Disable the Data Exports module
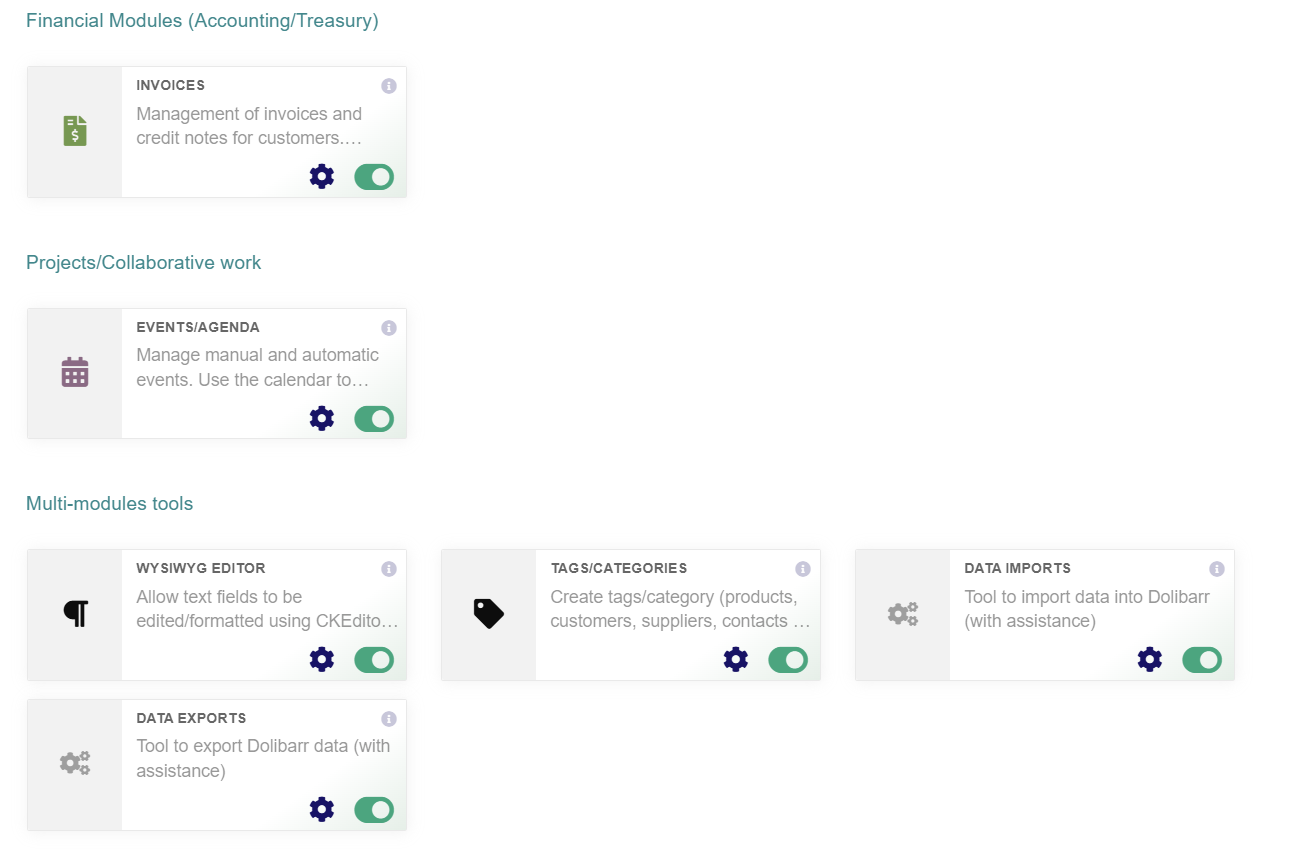 pyautogui.click(x=374, y=809)
